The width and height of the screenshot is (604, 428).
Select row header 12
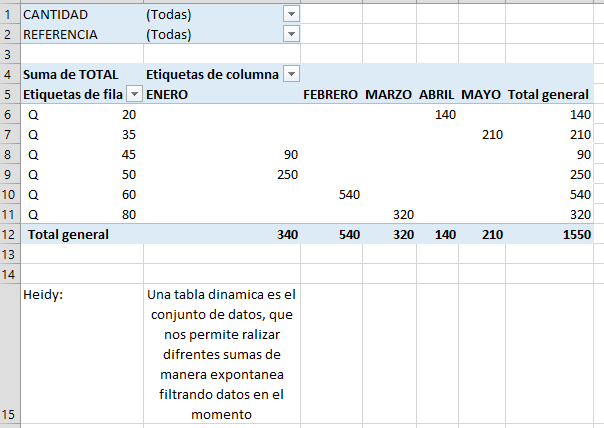(10, 235)
